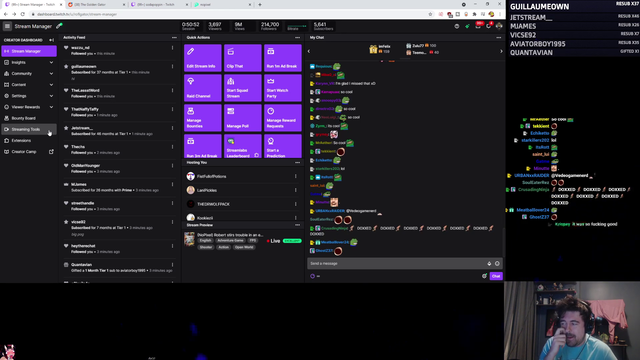This screenshot has height=360, width=640.
Task: Open Manage Reward Requests quick action
Action: tap(282, 118)
